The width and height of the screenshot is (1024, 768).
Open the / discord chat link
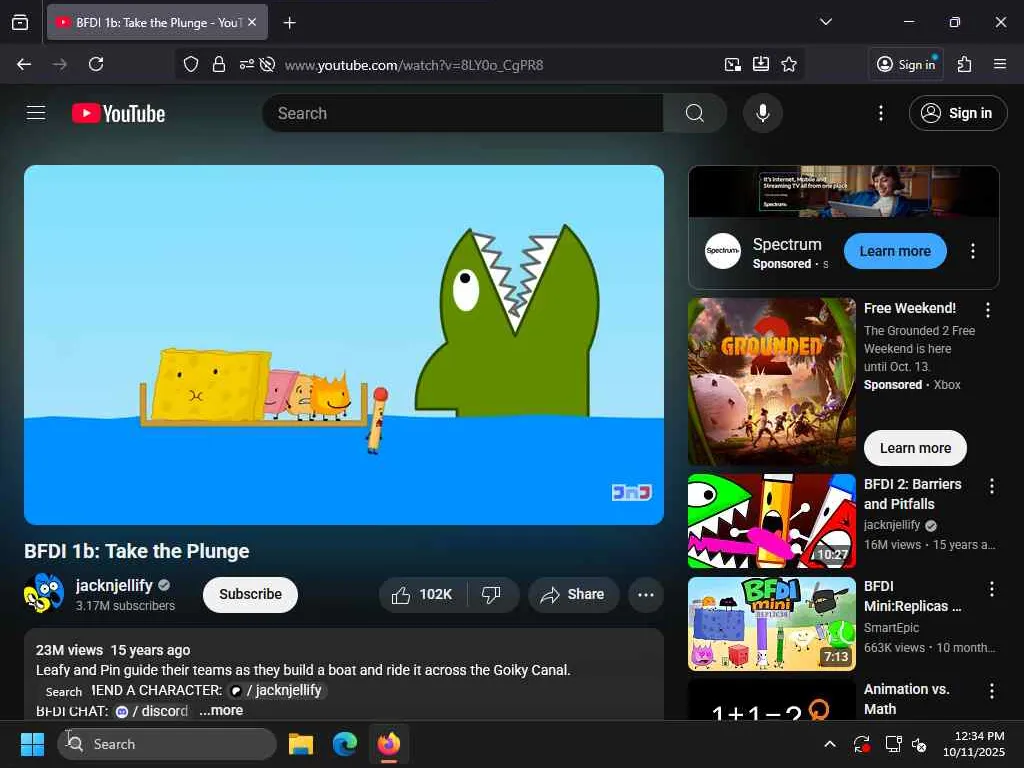pos(152,711)
